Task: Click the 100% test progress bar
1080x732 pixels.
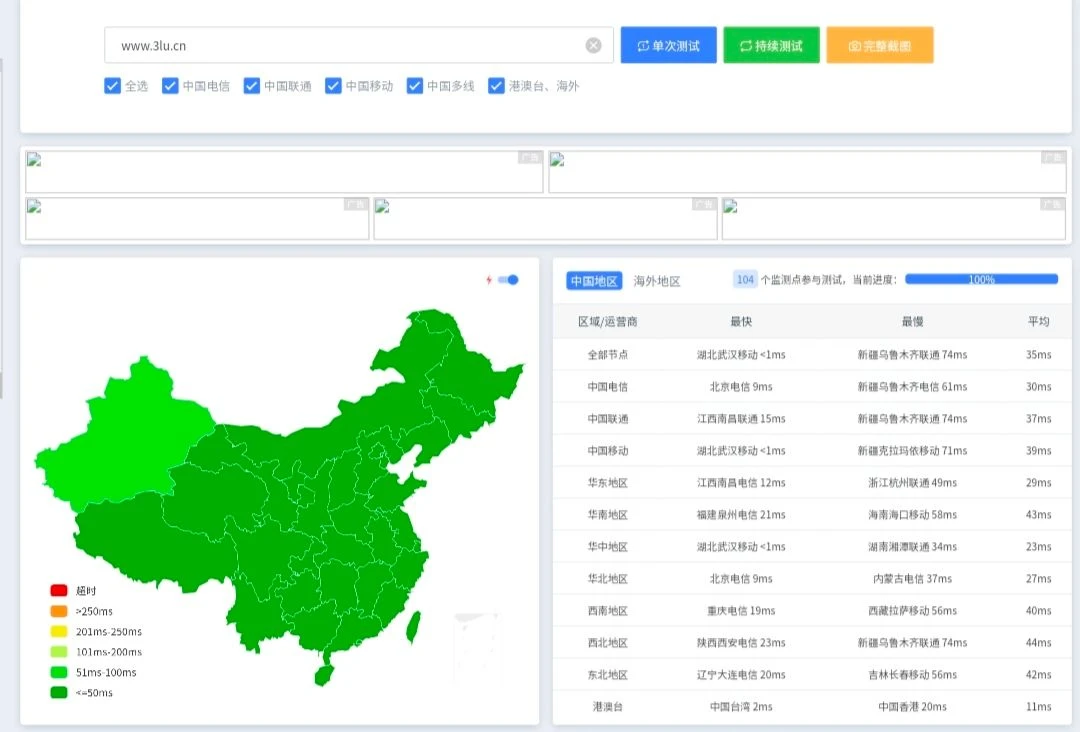Action: (981, 280)
